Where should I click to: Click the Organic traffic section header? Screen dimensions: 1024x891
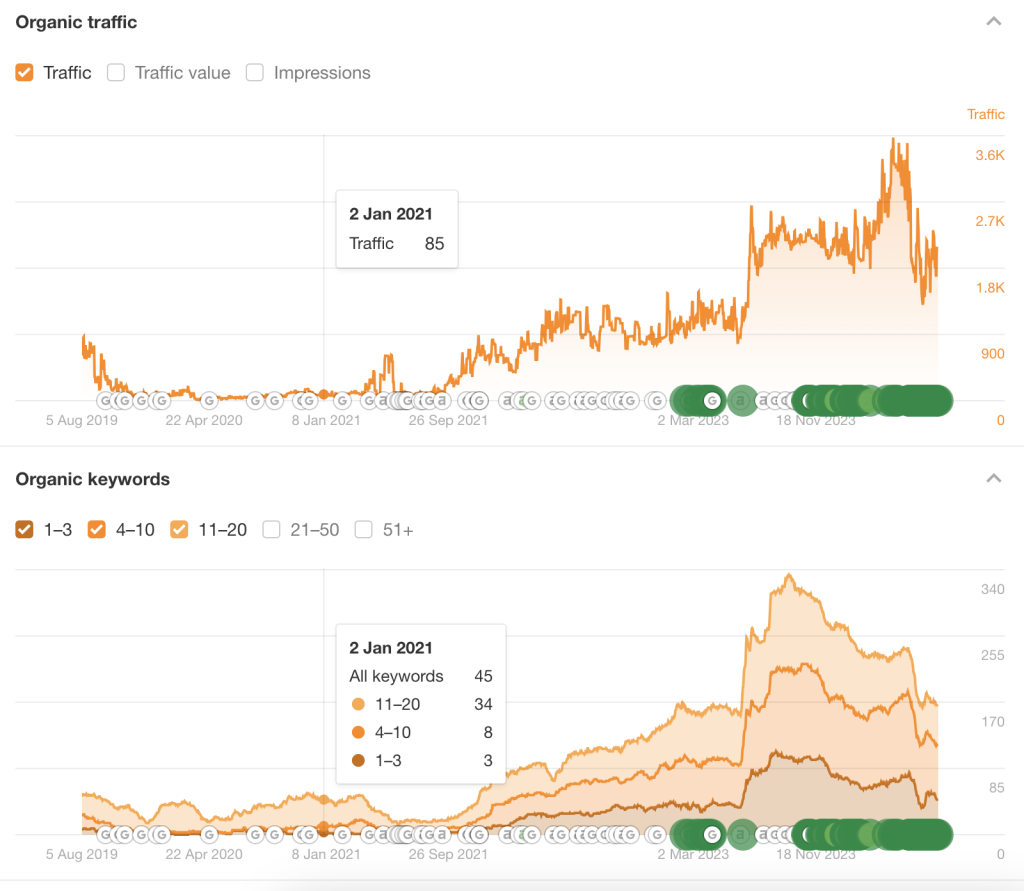(x=76, y=21)
